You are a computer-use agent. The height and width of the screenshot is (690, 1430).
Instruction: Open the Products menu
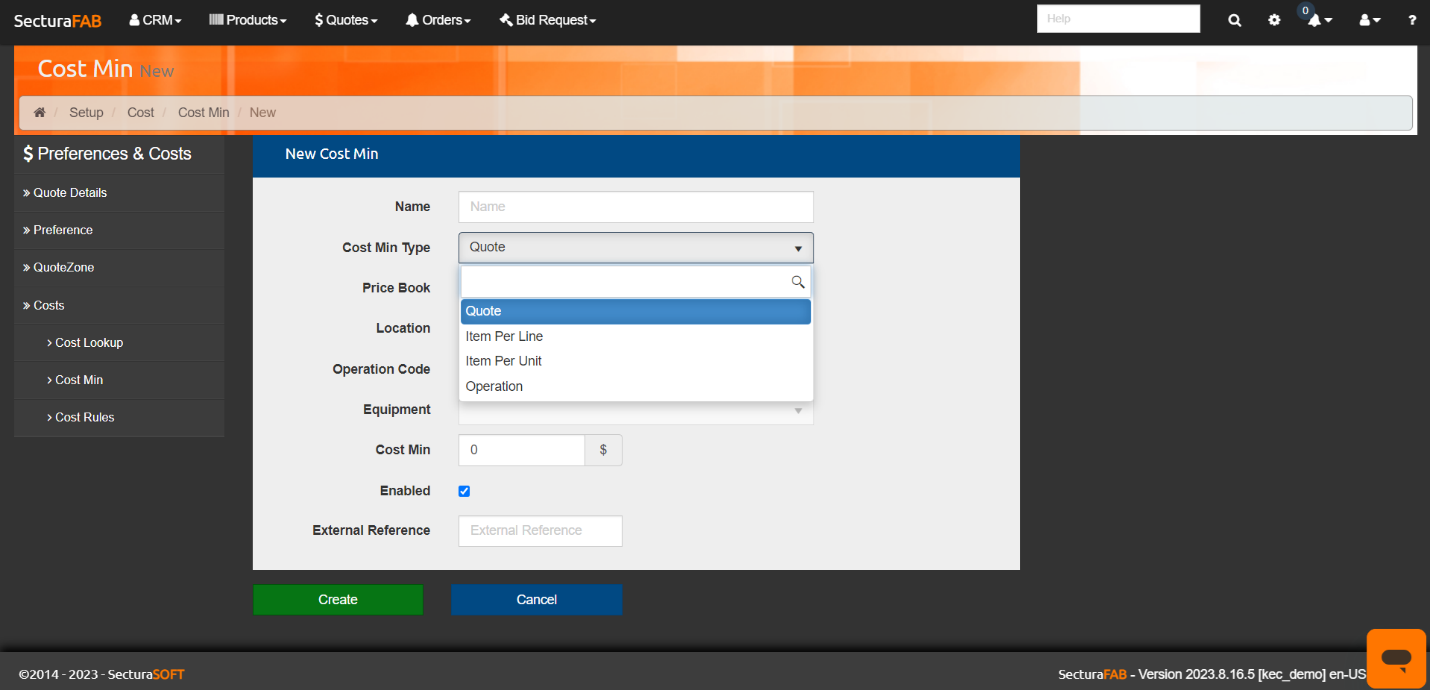pos(247,20)
